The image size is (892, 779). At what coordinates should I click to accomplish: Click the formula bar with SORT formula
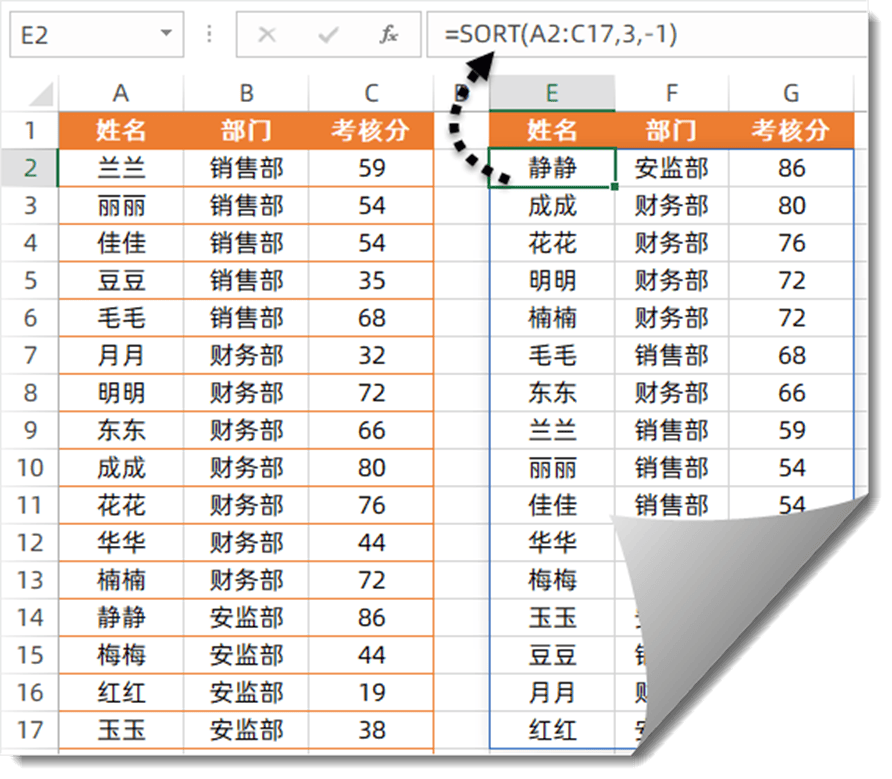pos(647,35)
